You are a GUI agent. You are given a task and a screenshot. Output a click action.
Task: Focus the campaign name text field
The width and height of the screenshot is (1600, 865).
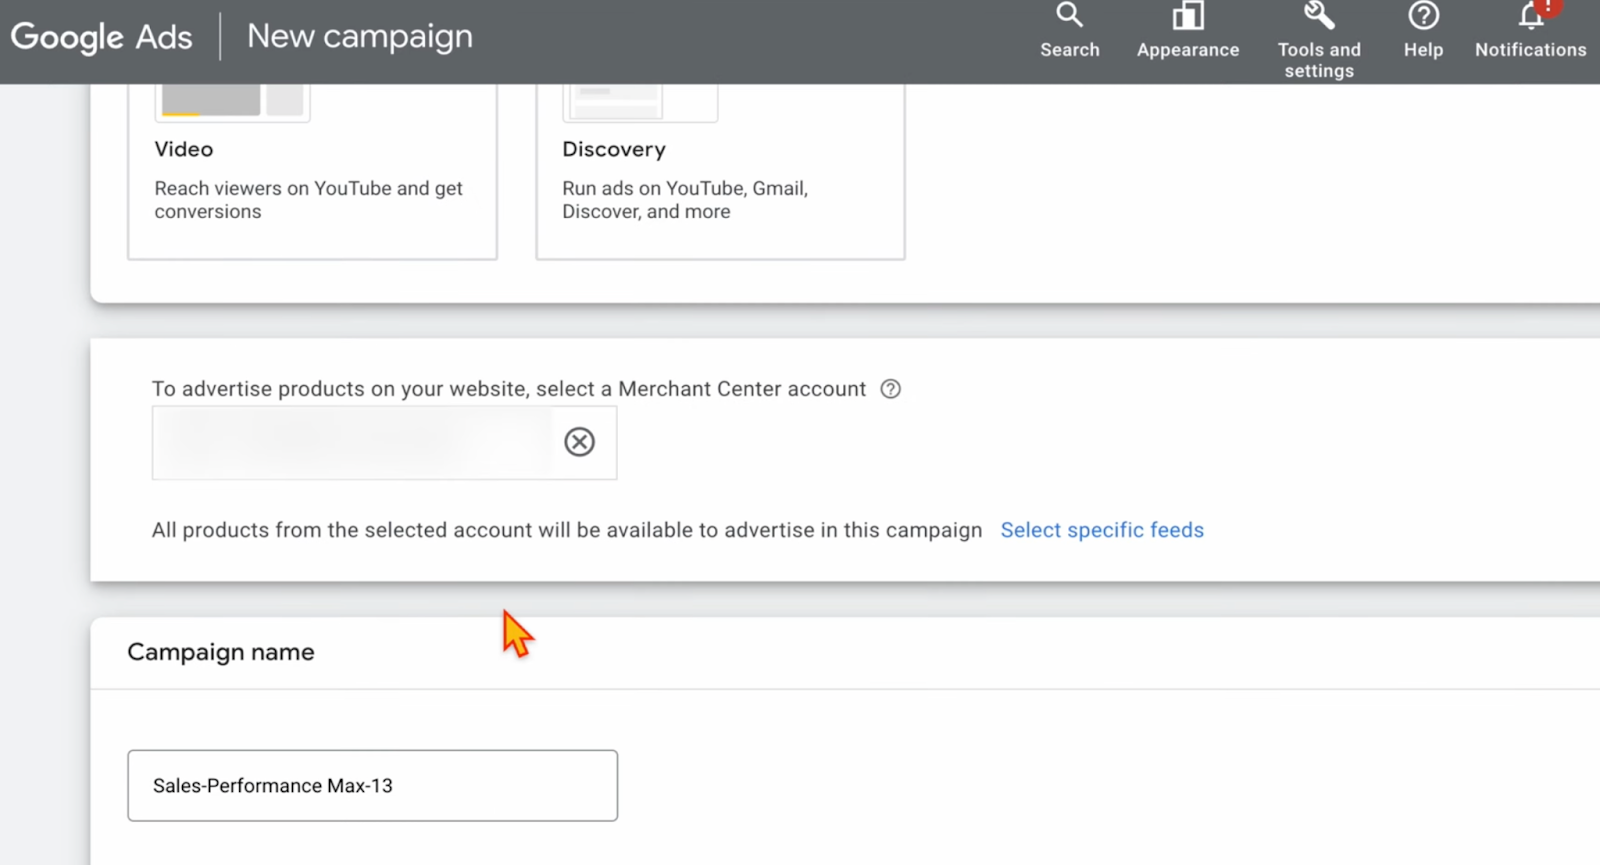pos(372,786)
